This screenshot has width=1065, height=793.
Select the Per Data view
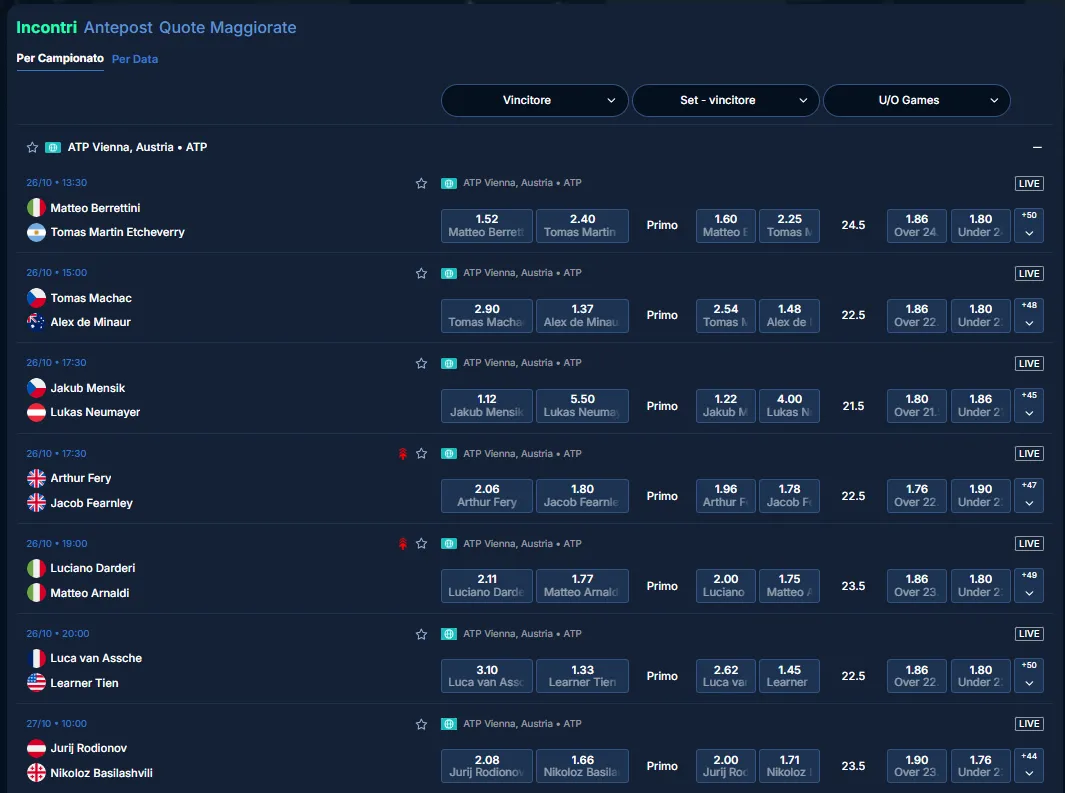pos(134,59)
